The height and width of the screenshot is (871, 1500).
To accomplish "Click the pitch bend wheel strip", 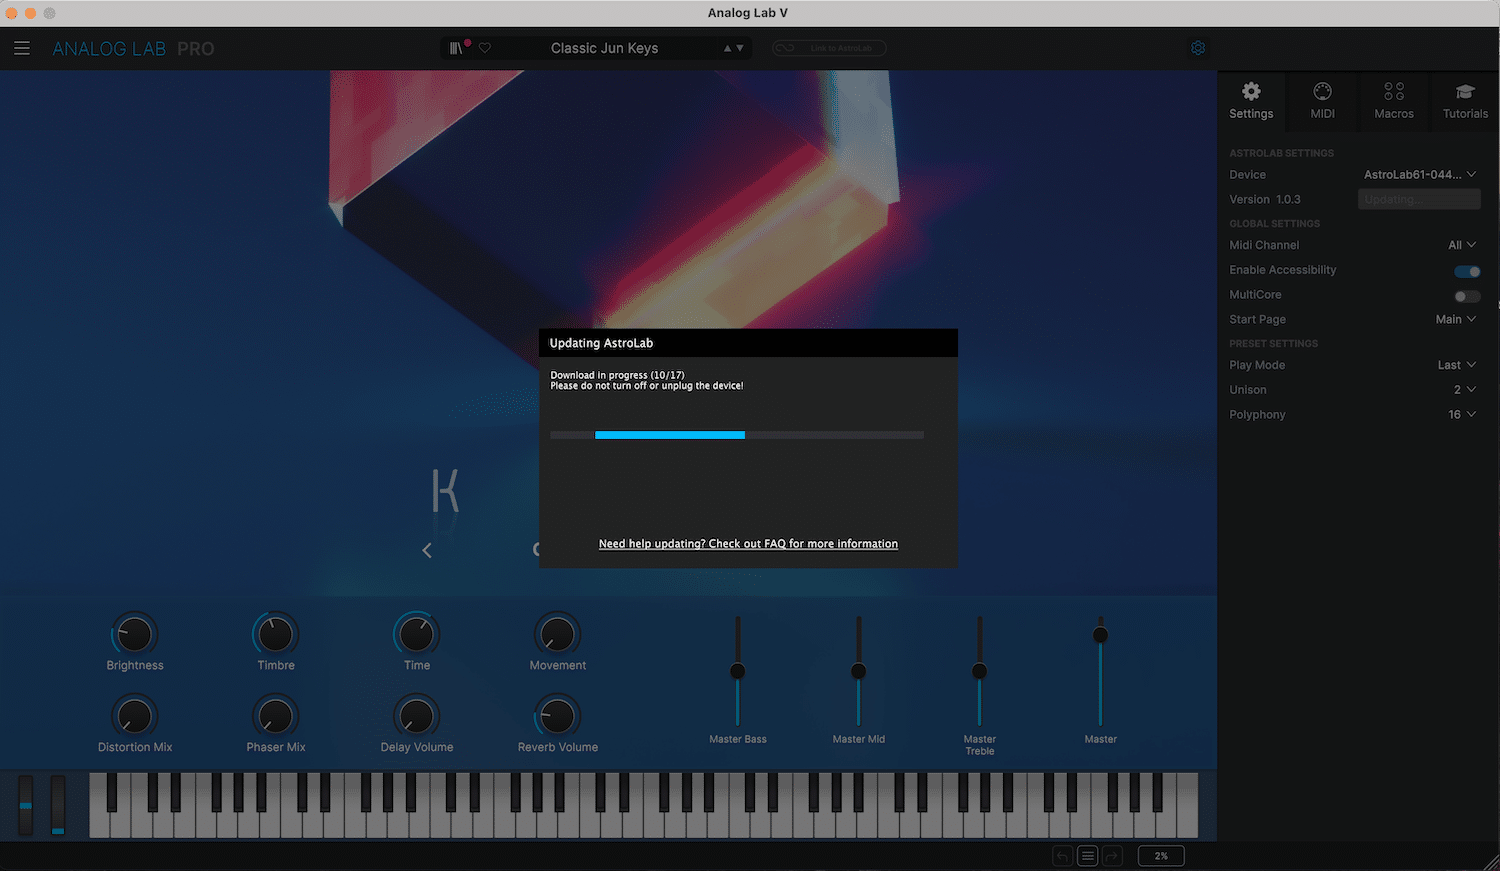I will (x=26, y=805).
